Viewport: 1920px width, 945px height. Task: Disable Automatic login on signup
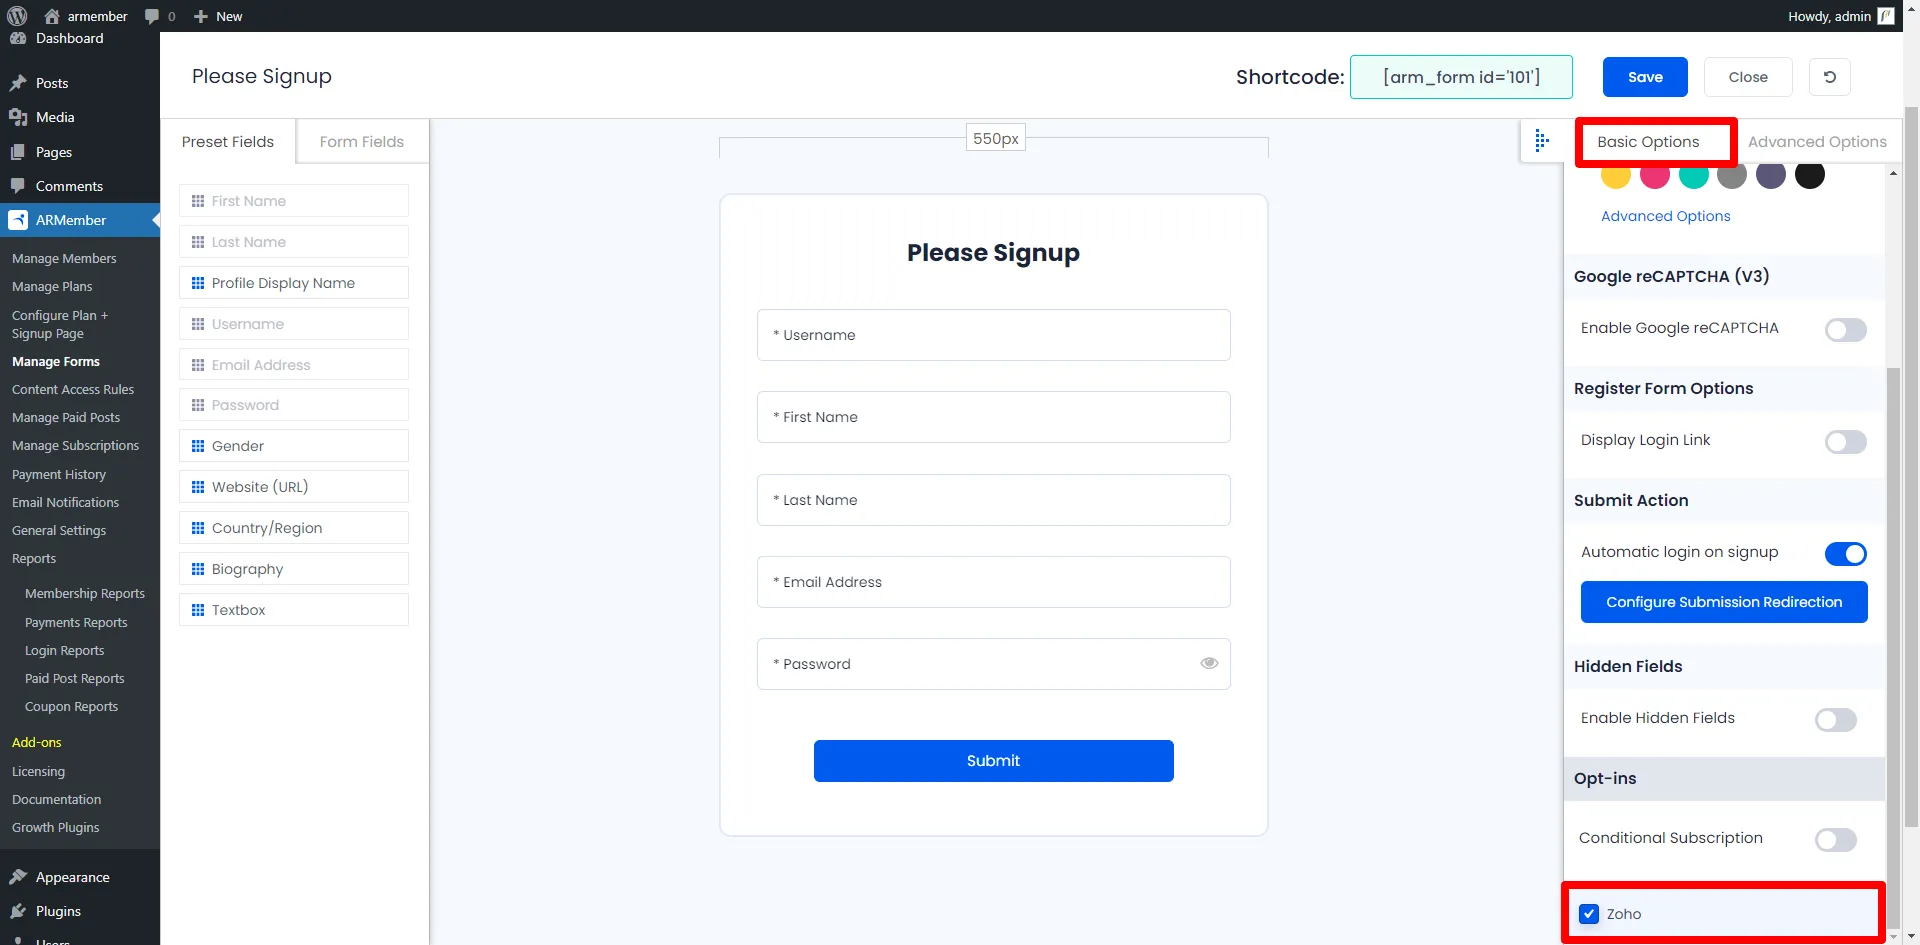pos(1845,553)
